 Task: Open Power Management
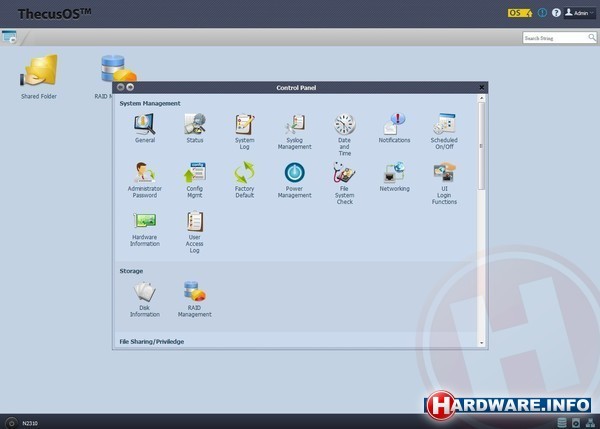(x=295, y=180)
